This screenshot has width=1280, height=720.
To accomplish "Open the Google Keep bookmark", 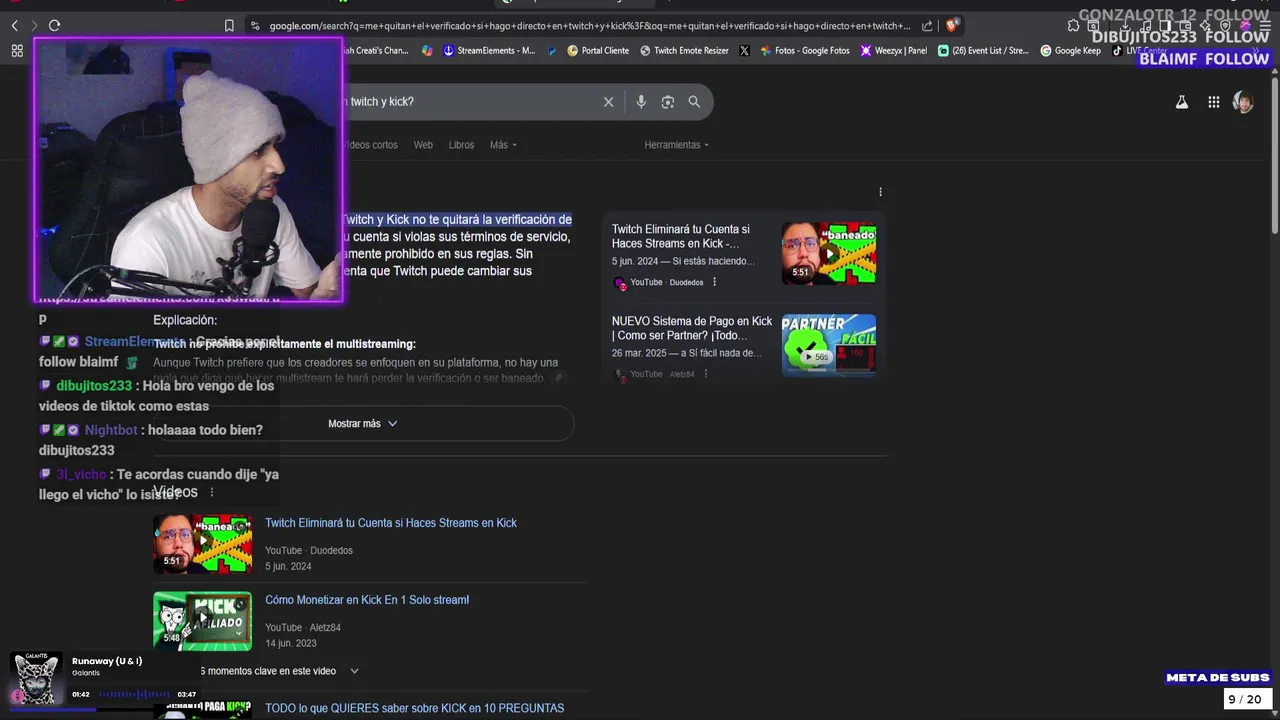I will [1071, 51].
